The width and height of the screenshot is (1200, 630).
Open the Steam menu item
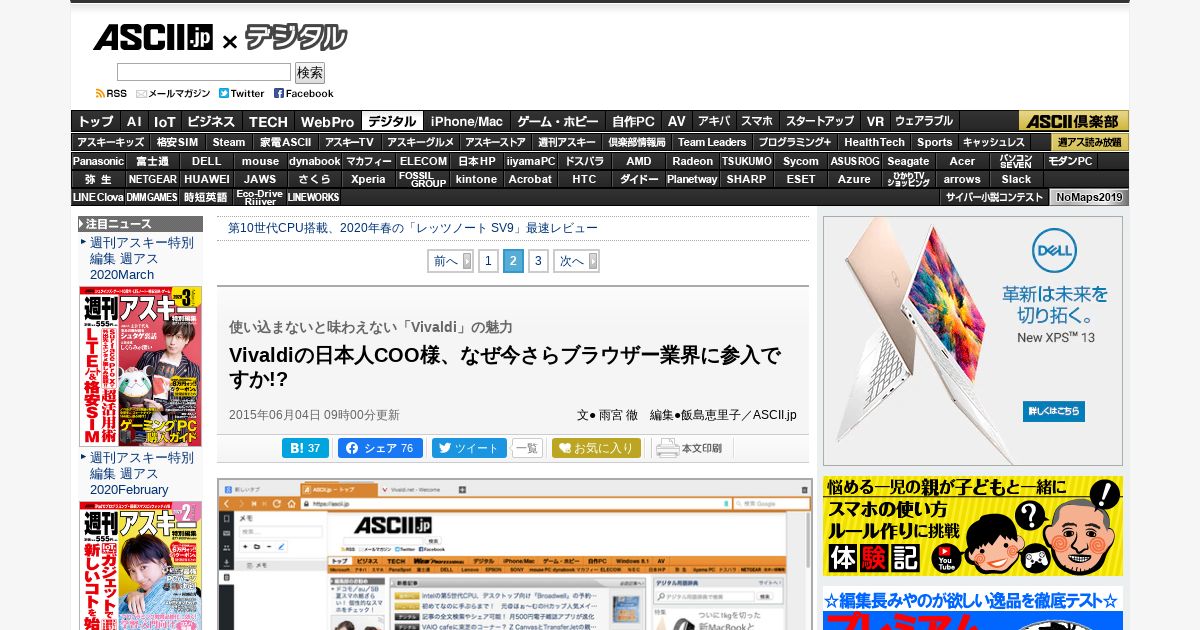pyautogui.click(x=229, y=142)
